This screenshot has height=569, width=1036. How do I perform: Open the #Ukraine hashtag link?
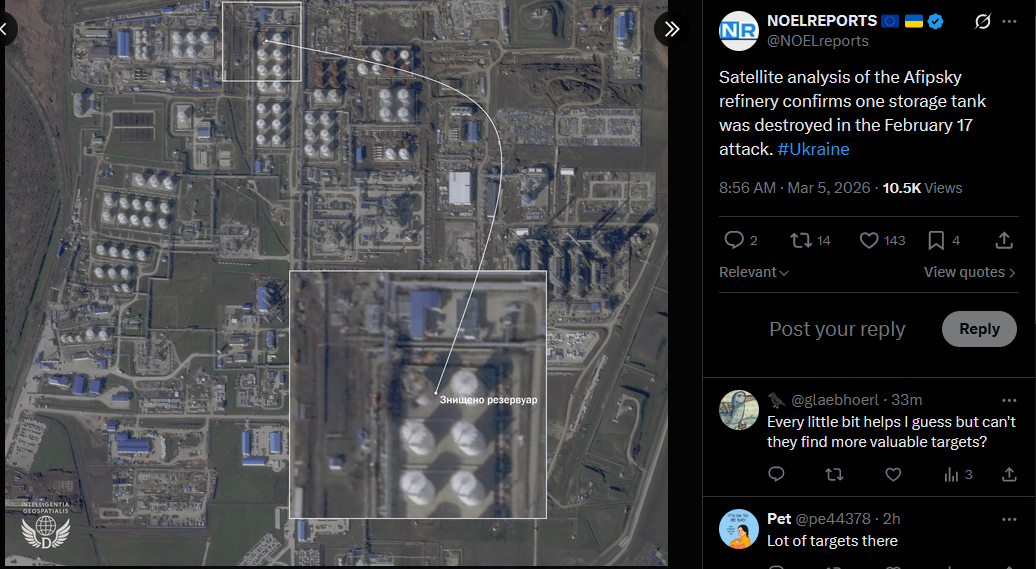point(813,149)
